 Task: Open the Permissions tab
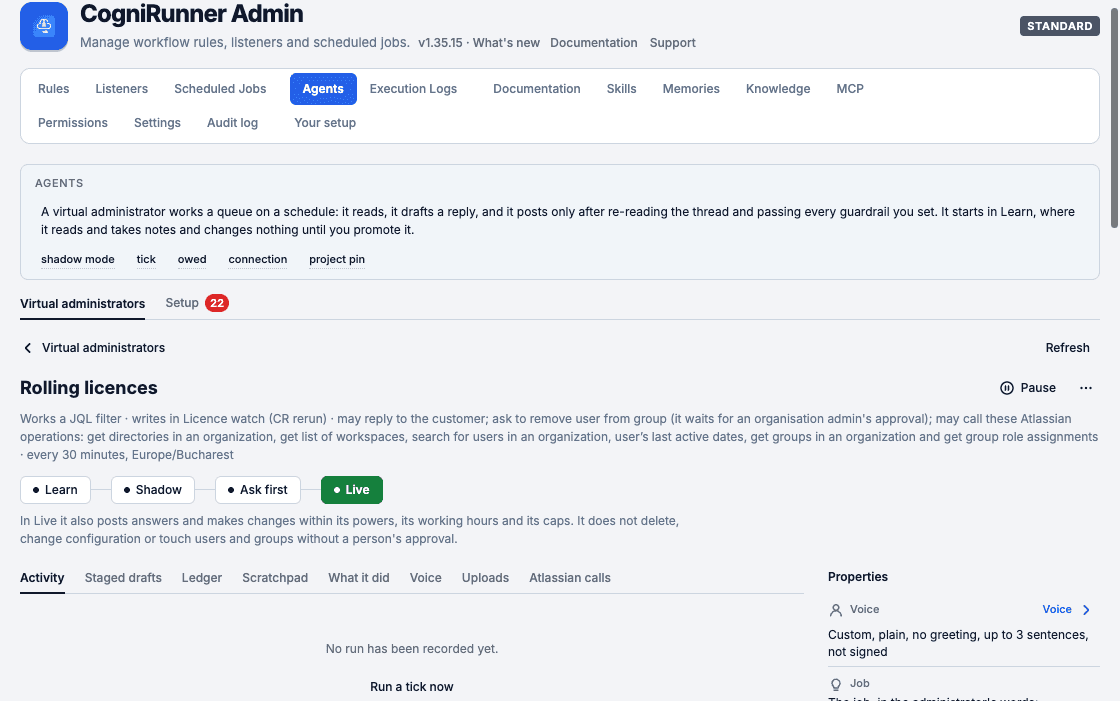pyautogui.click(x=73, y=123)
